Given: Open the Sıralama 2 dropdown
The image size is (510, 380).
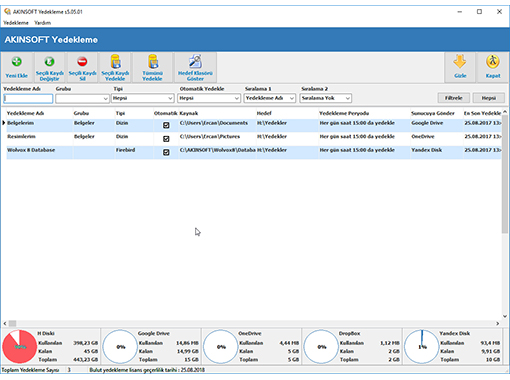Looking at the screenshot, I should click(347, 98).
